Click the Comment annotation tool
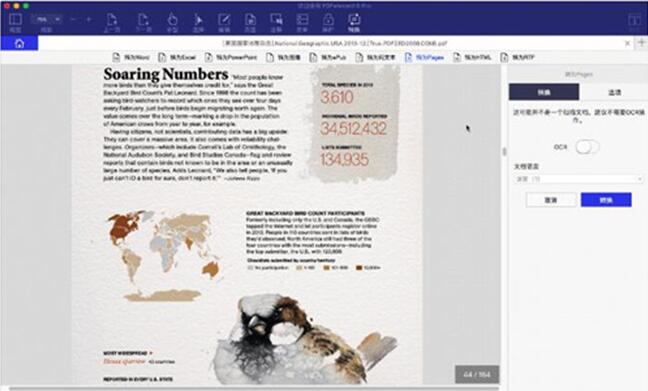648x391 pixels. (276, 22)
